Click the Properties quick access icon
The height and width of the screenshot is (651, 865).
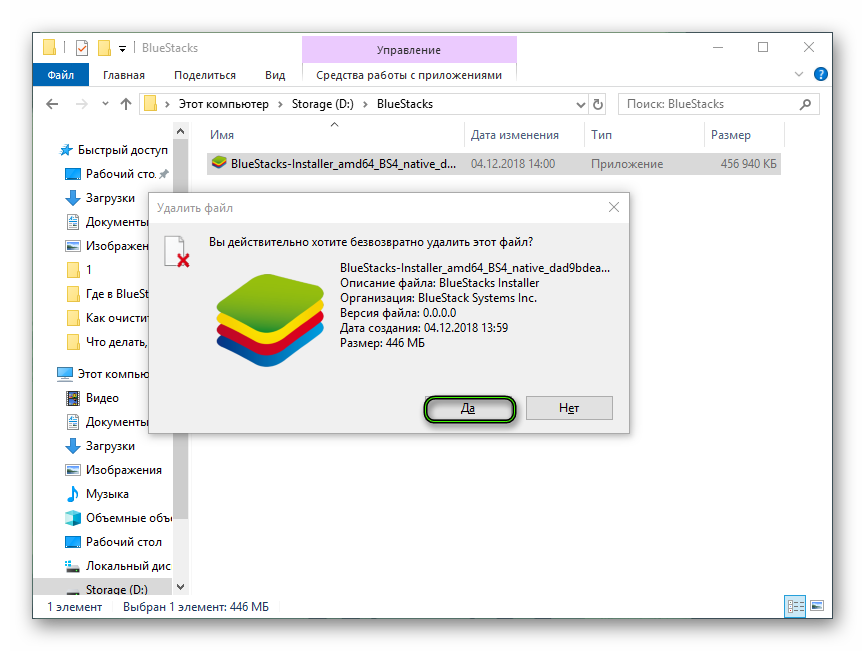tap(82, 48)
